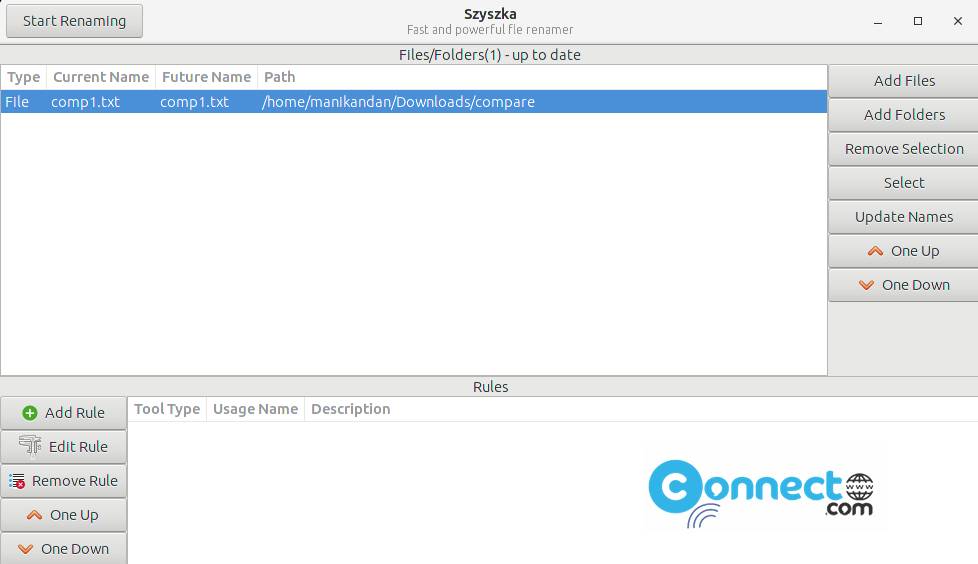Click orange up-chevron icon beside files list
Screen dimensions: 978x564
click(x=875, y=251)
